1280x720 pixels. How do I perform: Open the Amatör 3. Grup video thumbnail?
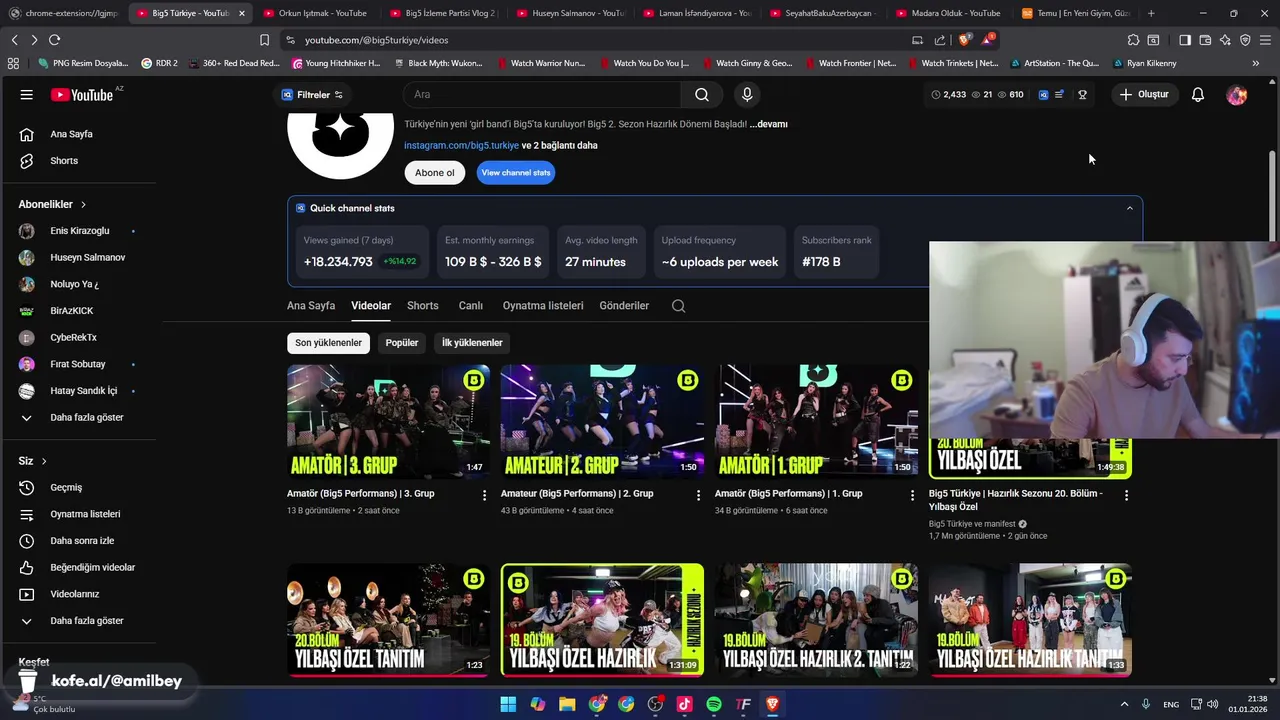pos(388,422)
